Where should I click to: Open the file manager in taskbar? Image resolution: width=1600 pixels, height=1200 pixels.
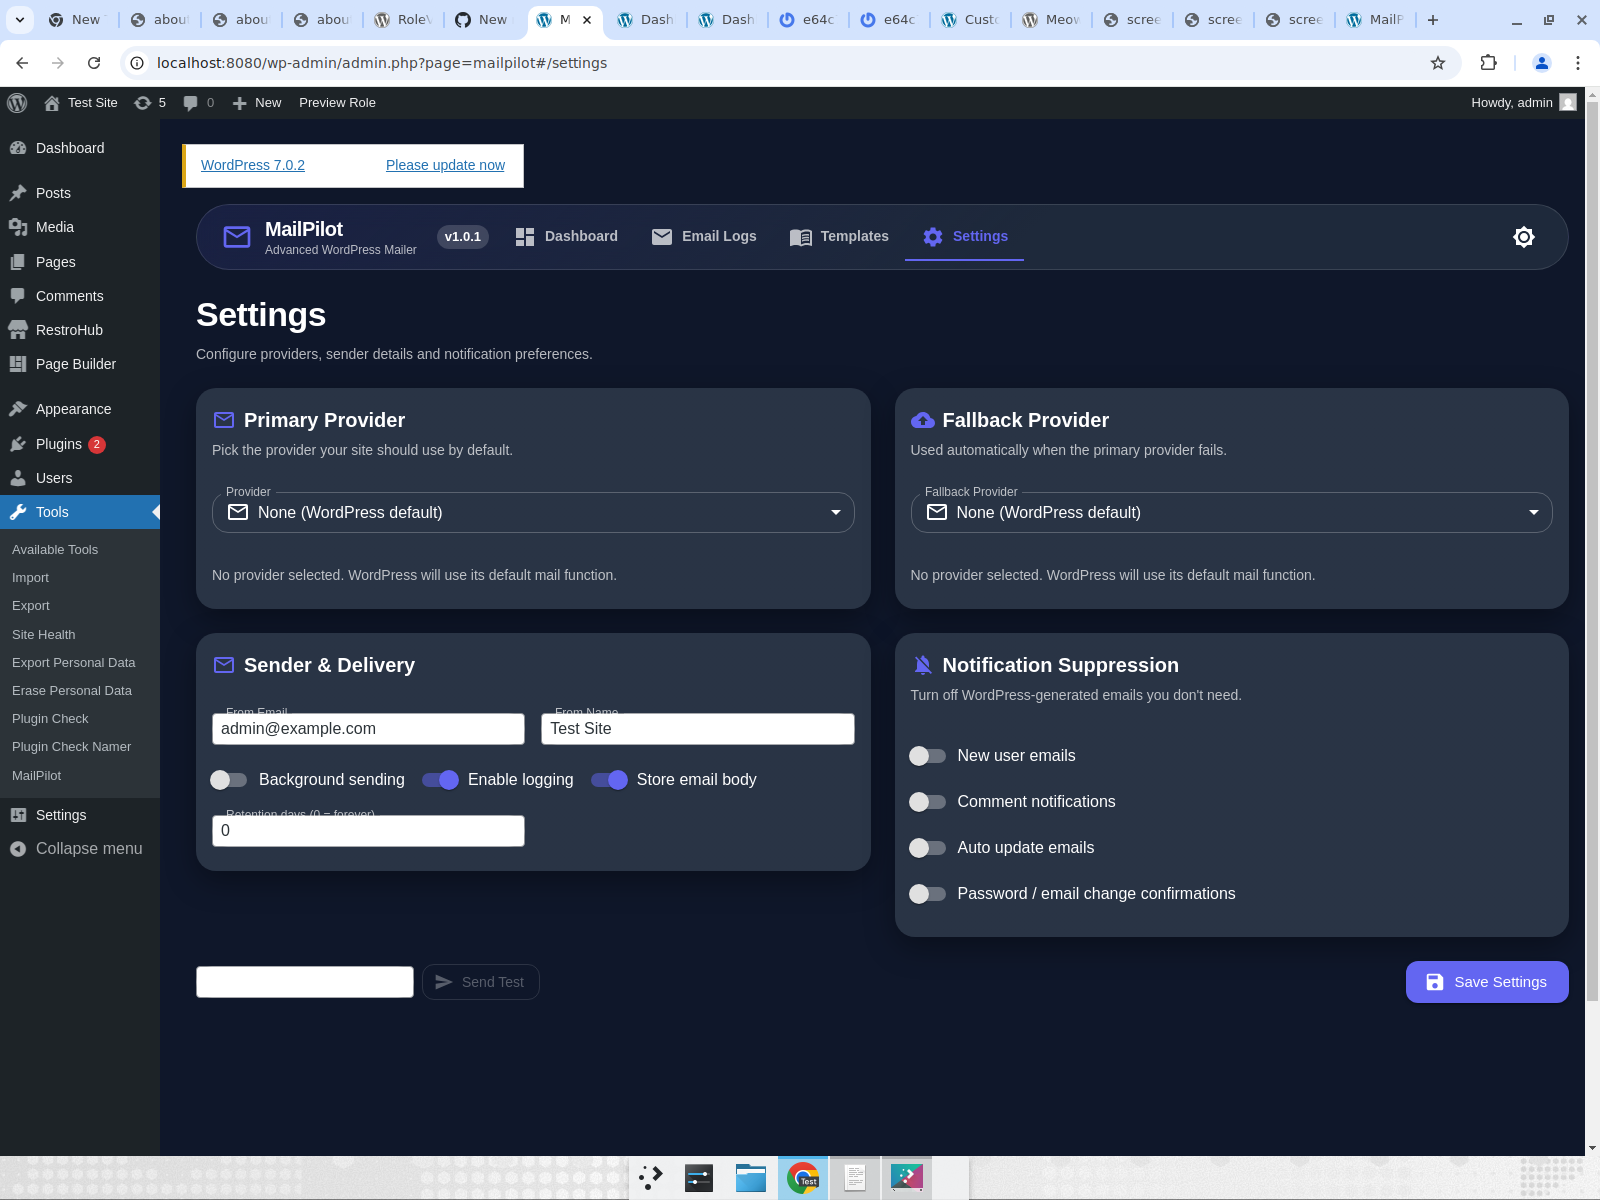tap(751, 1178)
